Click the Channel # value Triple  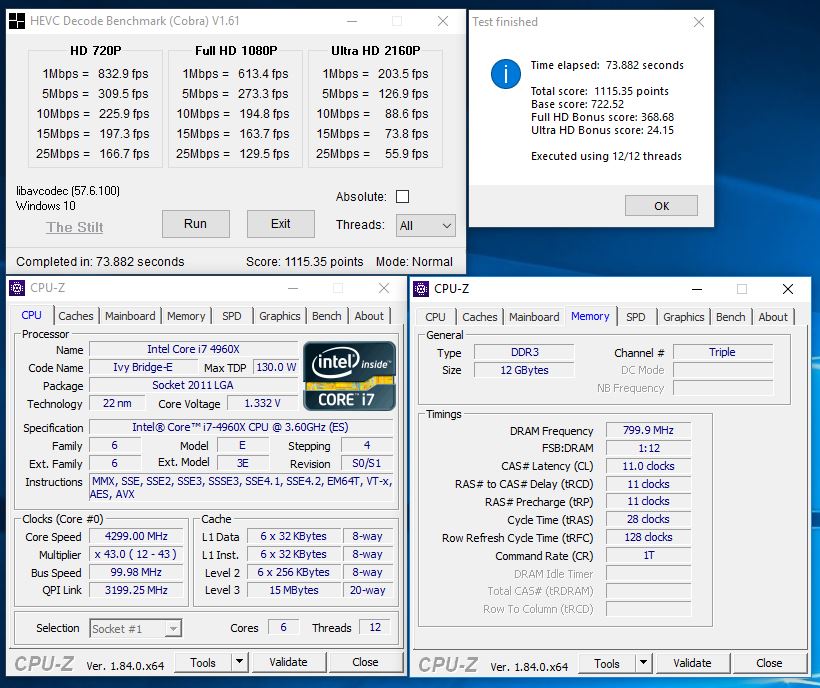pyautogui.click(x=723, y=352)
